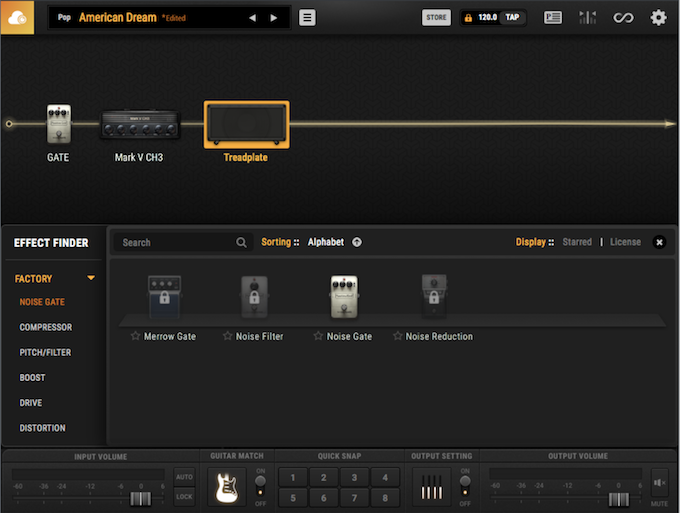
Task: Select Quick Snap slot 6
Action: pos(324,498)
